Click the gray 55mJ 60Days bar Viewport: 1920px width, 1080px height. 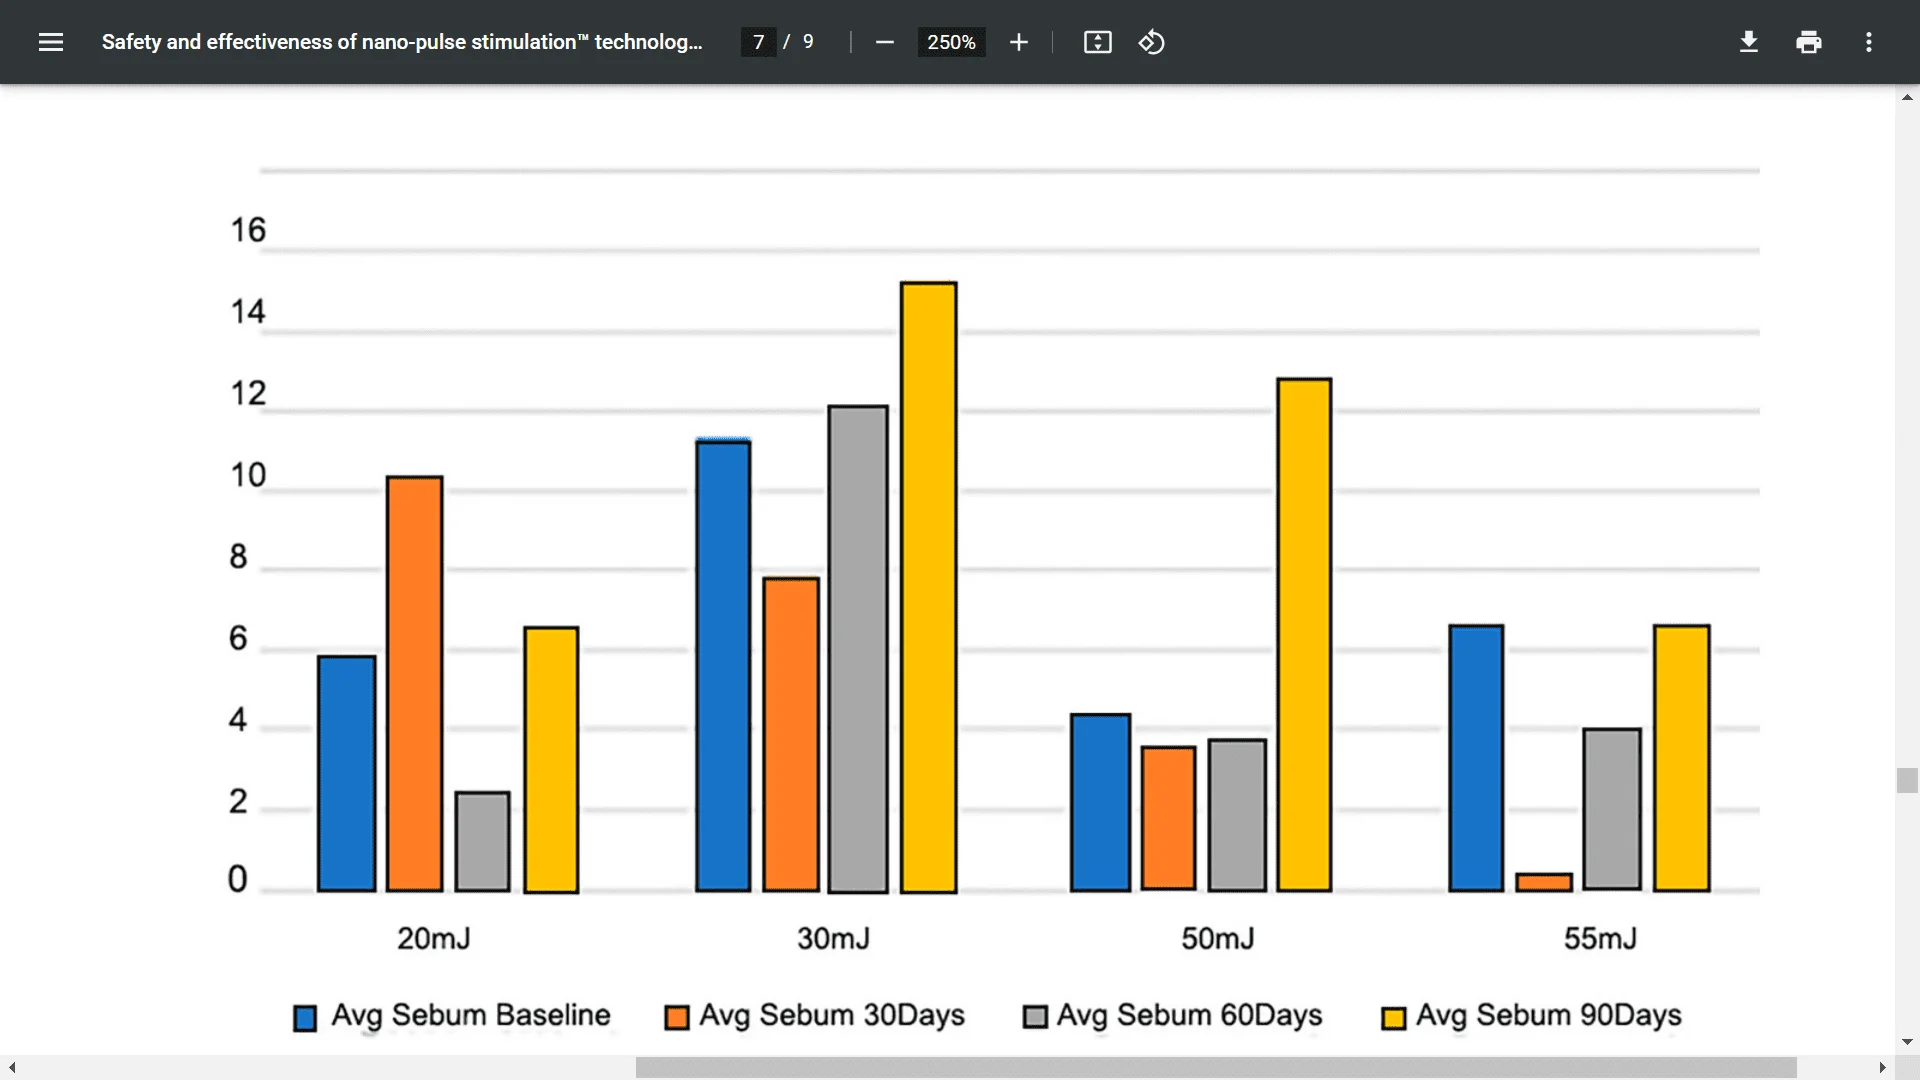(1612, 809)
